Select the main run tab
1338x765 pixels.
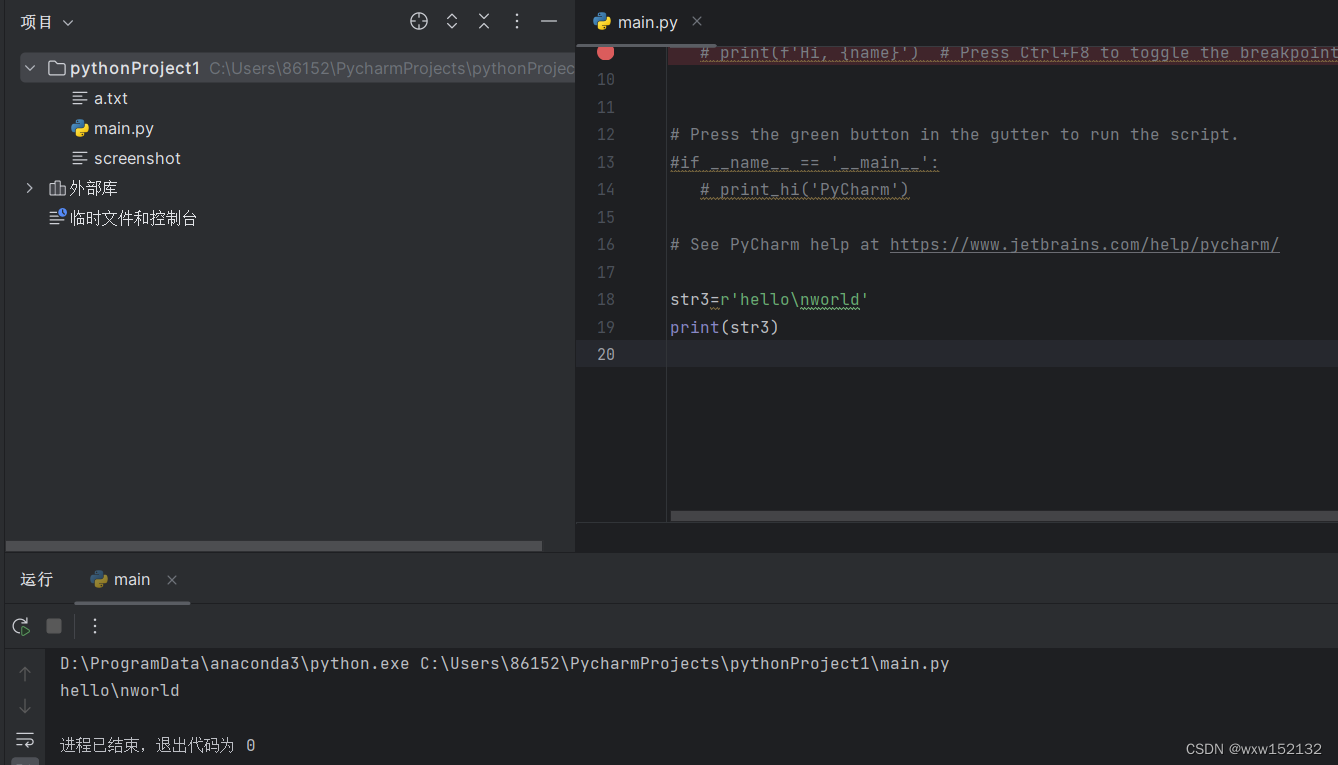tap(120, 580)
